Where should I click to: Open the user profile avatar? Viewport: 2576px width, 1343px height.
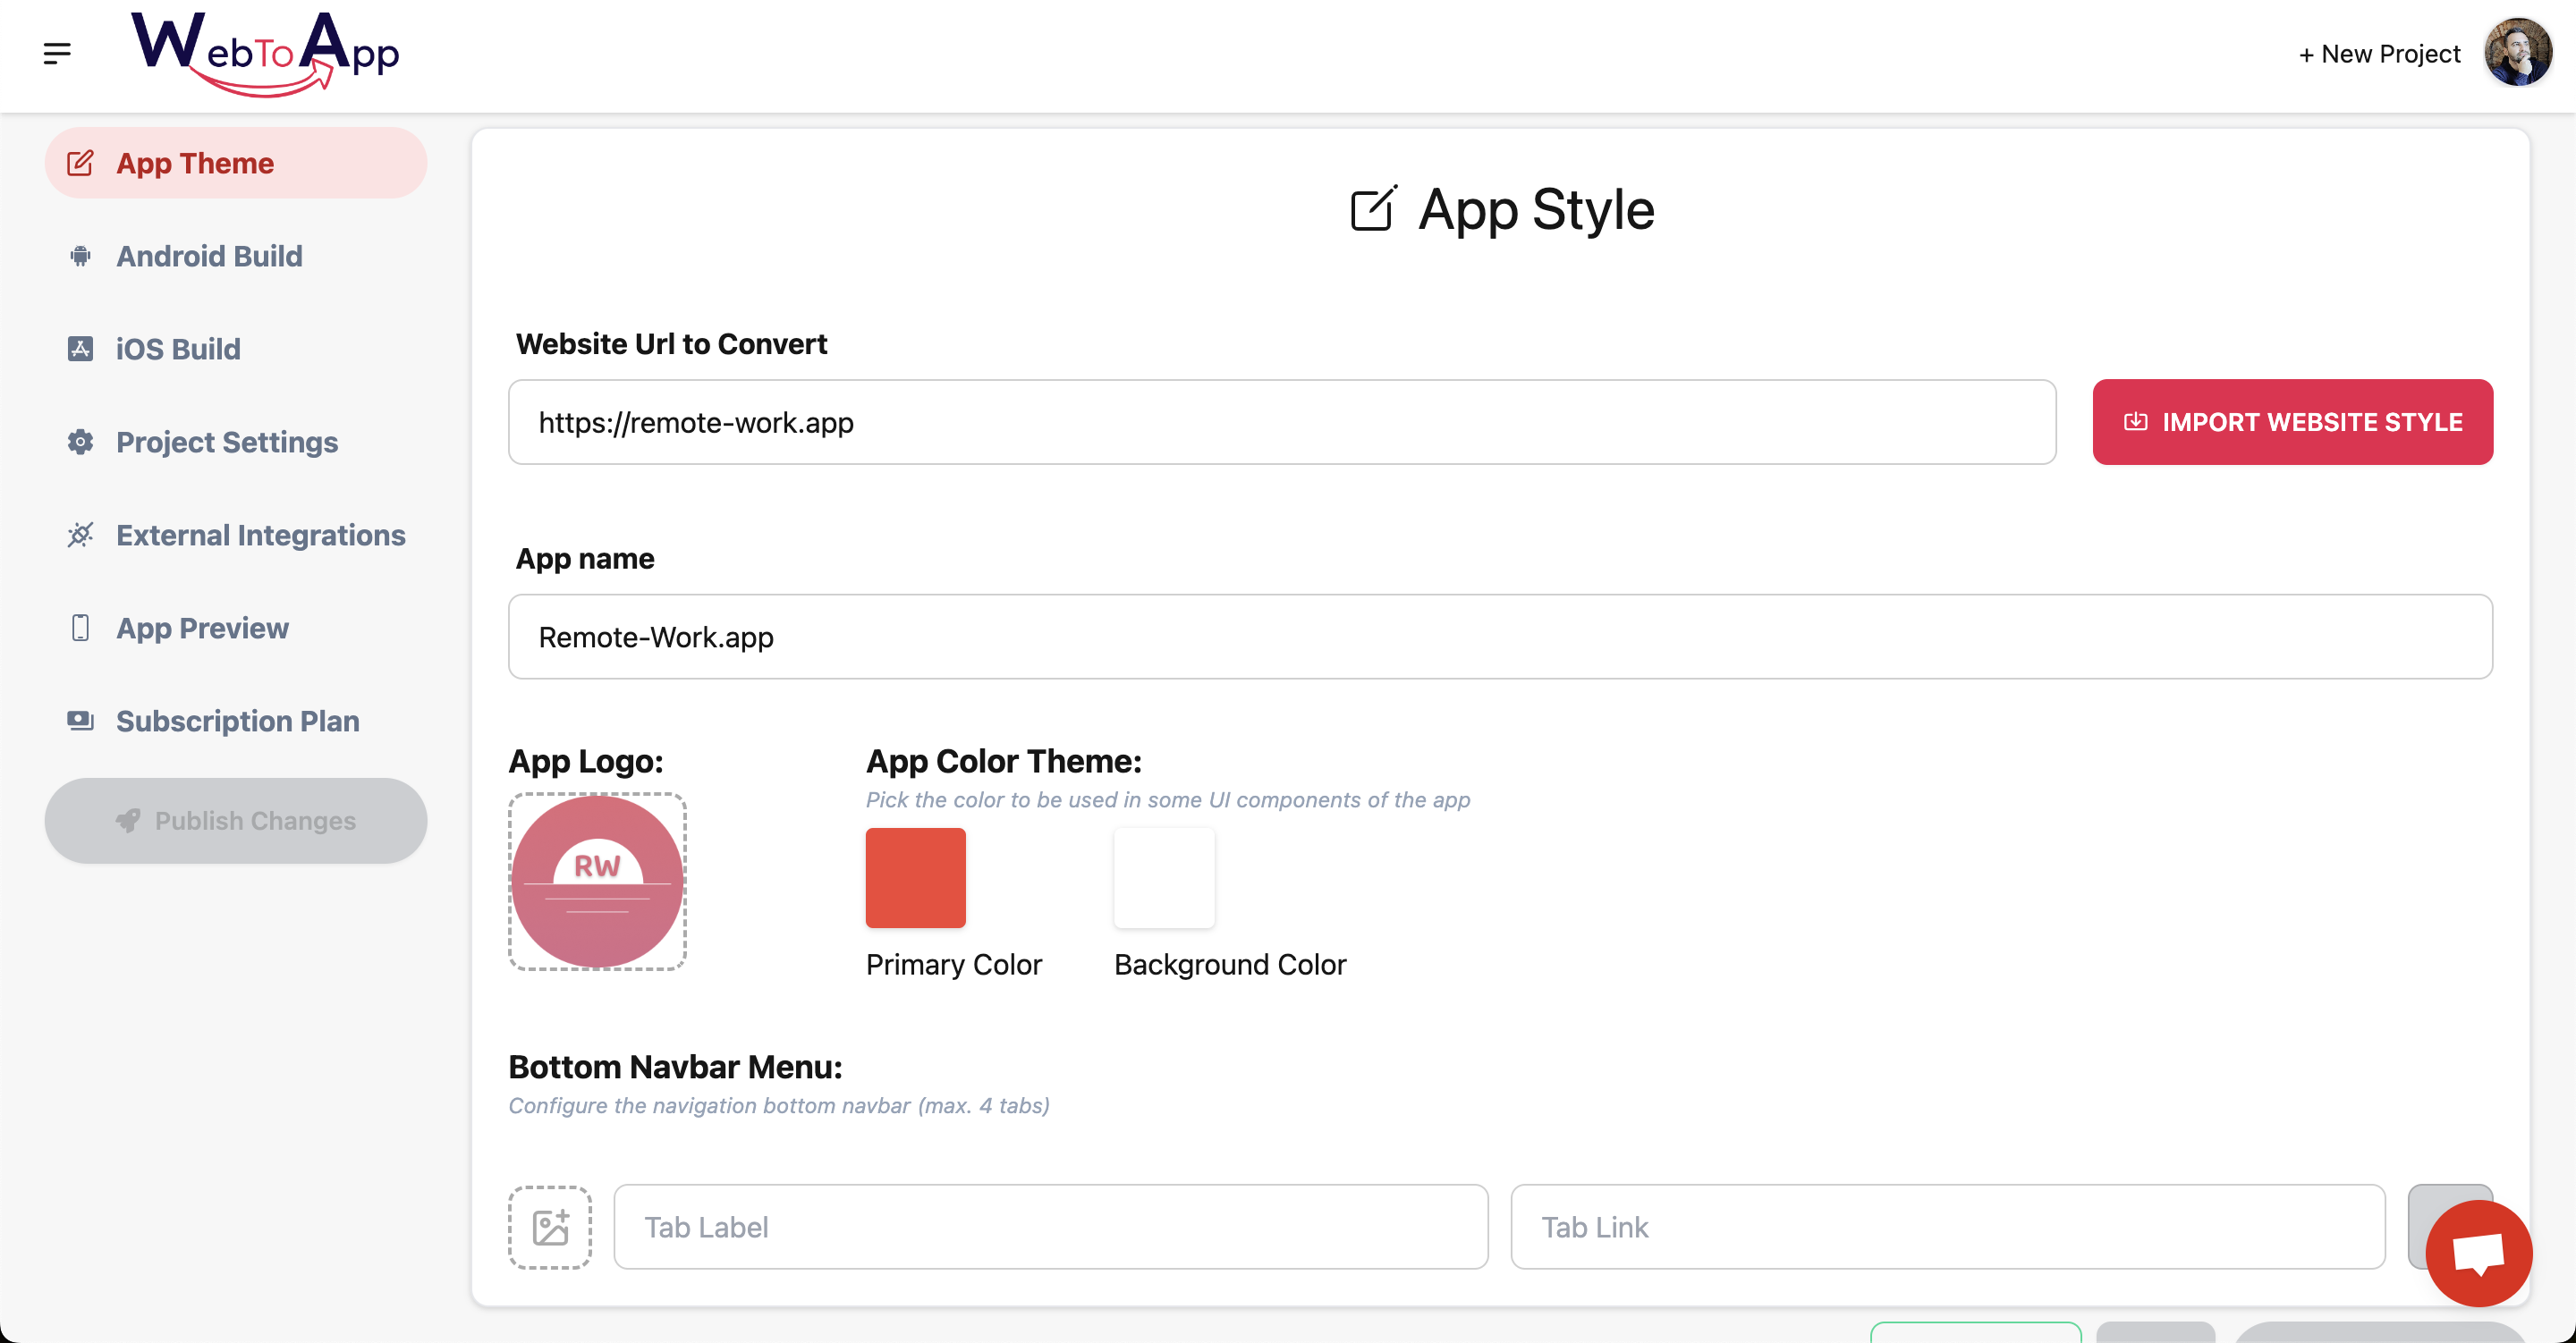tap(2518, 54)
